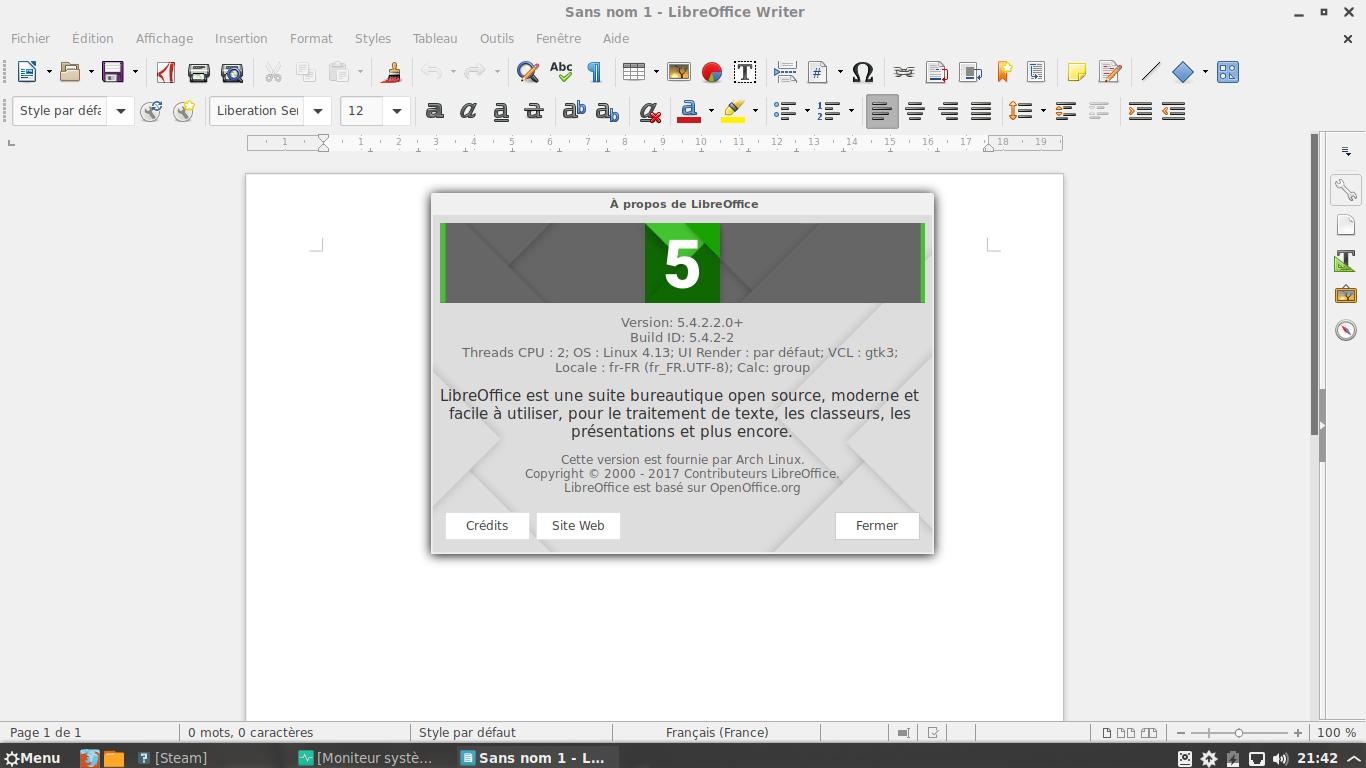Screen dimensions: 1366x768
Task: Insert an image from the toolbar
Action: pos(679,72)
